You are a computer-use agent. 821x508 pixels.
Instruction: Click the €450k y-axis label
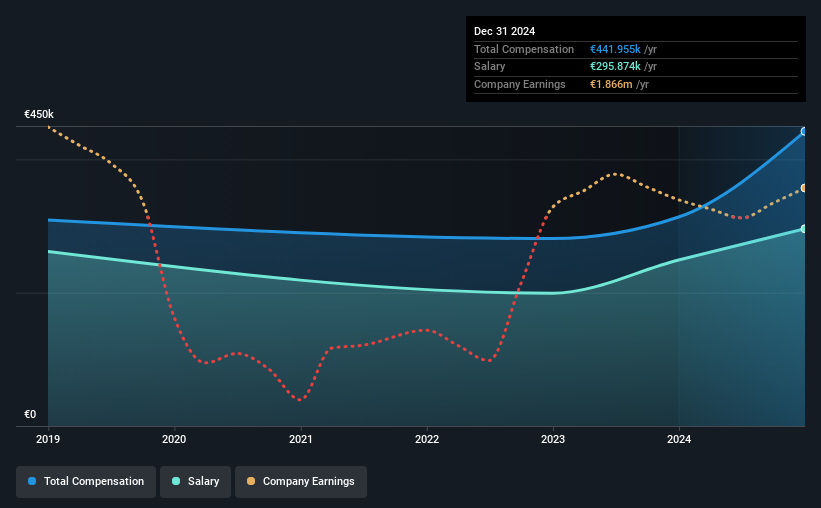(39, 114)
